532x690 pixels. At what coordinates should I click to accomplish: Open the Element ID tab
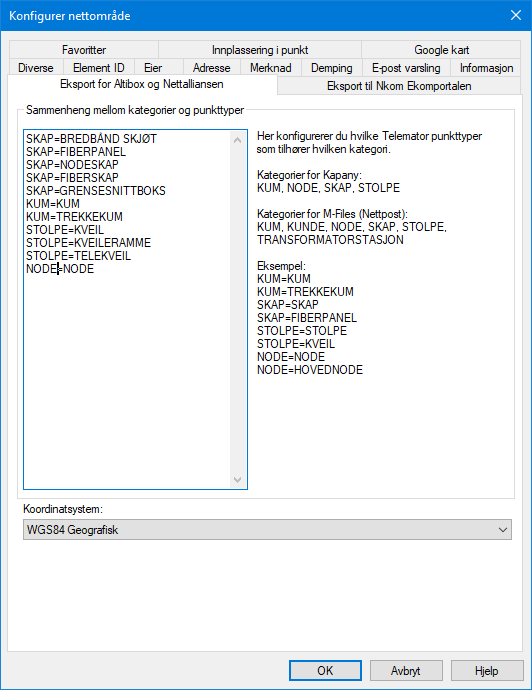tap(99, 68)
